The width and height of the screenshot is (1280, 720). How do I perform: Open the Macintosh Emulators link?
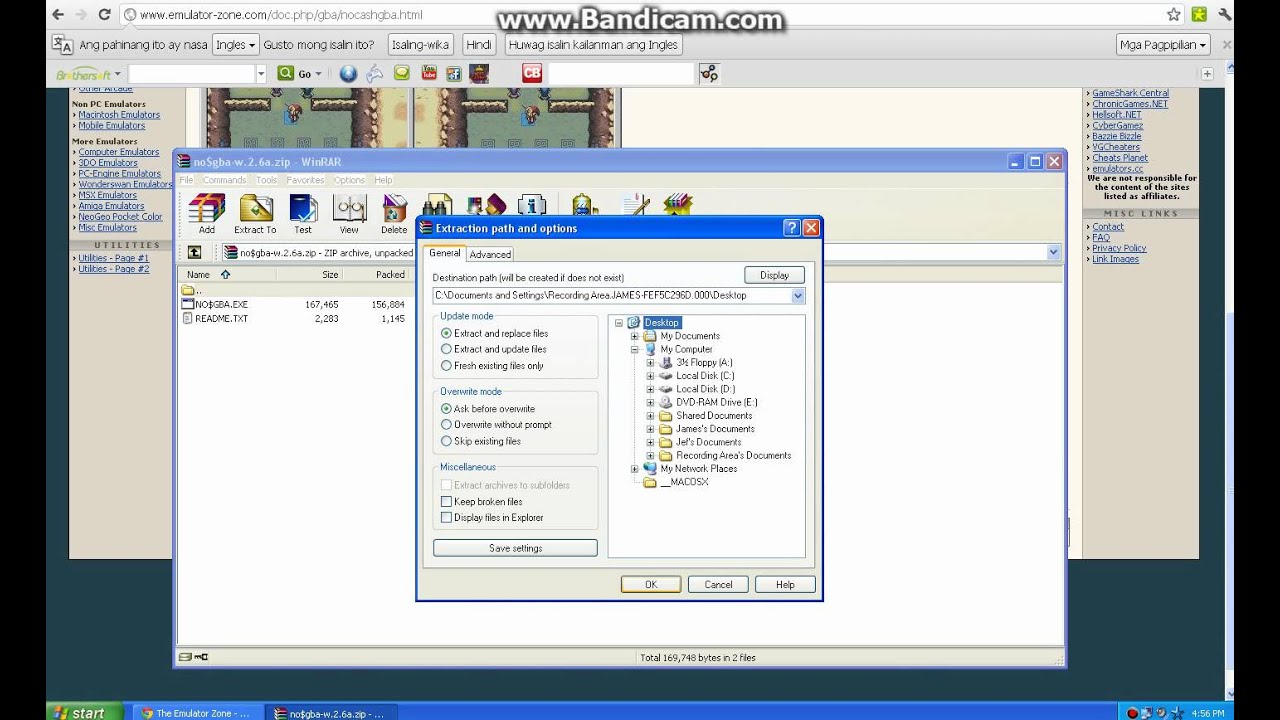[119, 115]
